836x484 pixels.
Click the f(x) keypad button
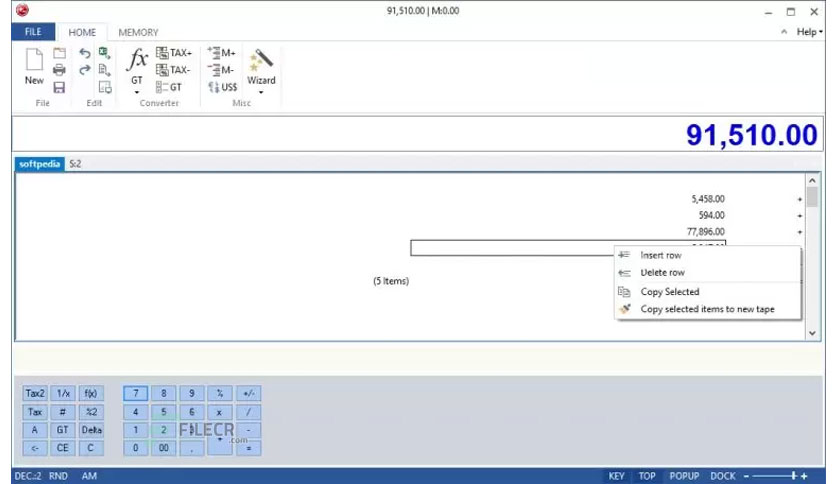click(x=91, y=393)
